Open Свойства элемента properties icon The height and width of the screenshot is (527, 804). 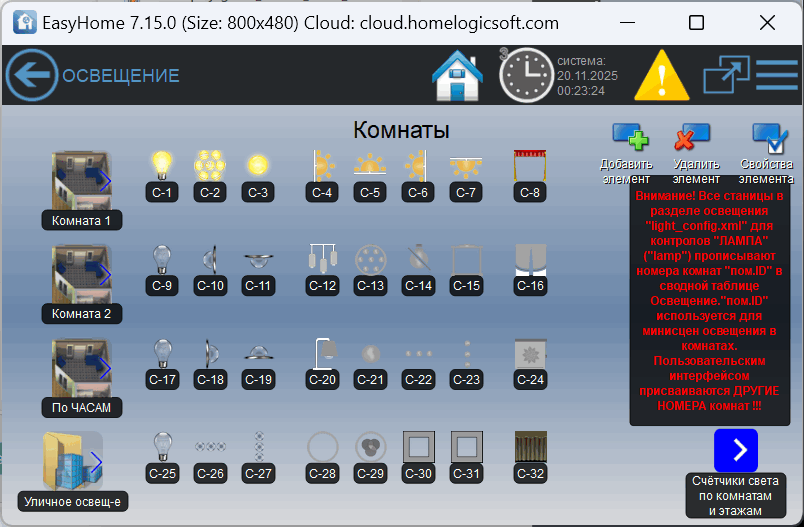pyautogui.click(x=769, y=141)
